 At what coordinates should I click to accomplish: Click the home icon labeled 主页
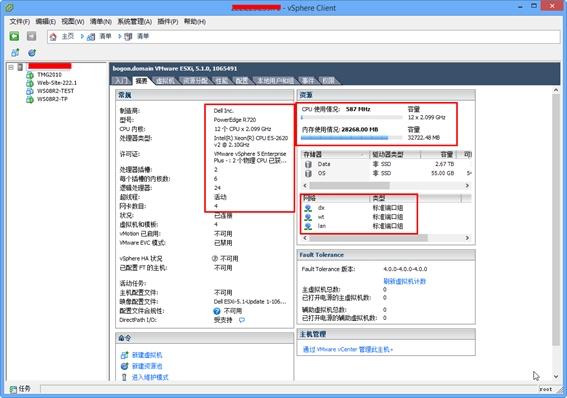pos(53,37)
